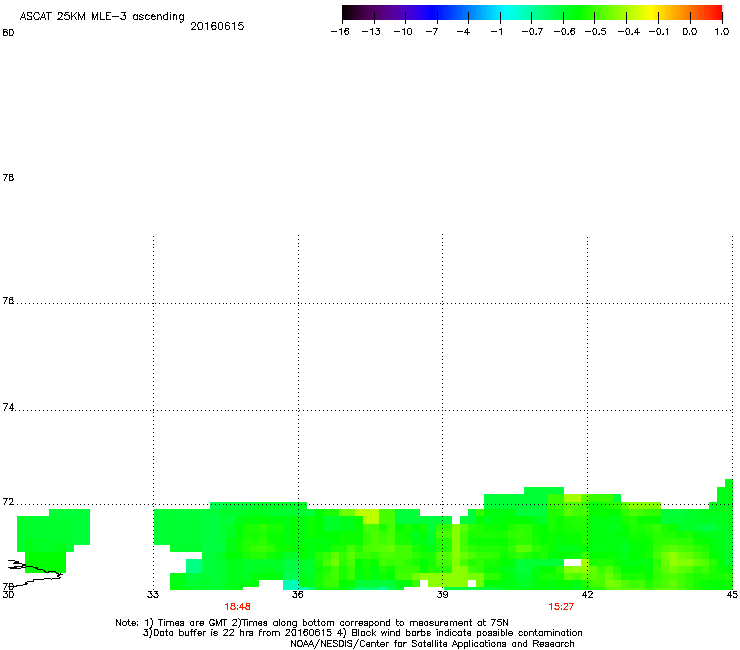
Task: Click latitude axis label 78
Action: (8, 177)
